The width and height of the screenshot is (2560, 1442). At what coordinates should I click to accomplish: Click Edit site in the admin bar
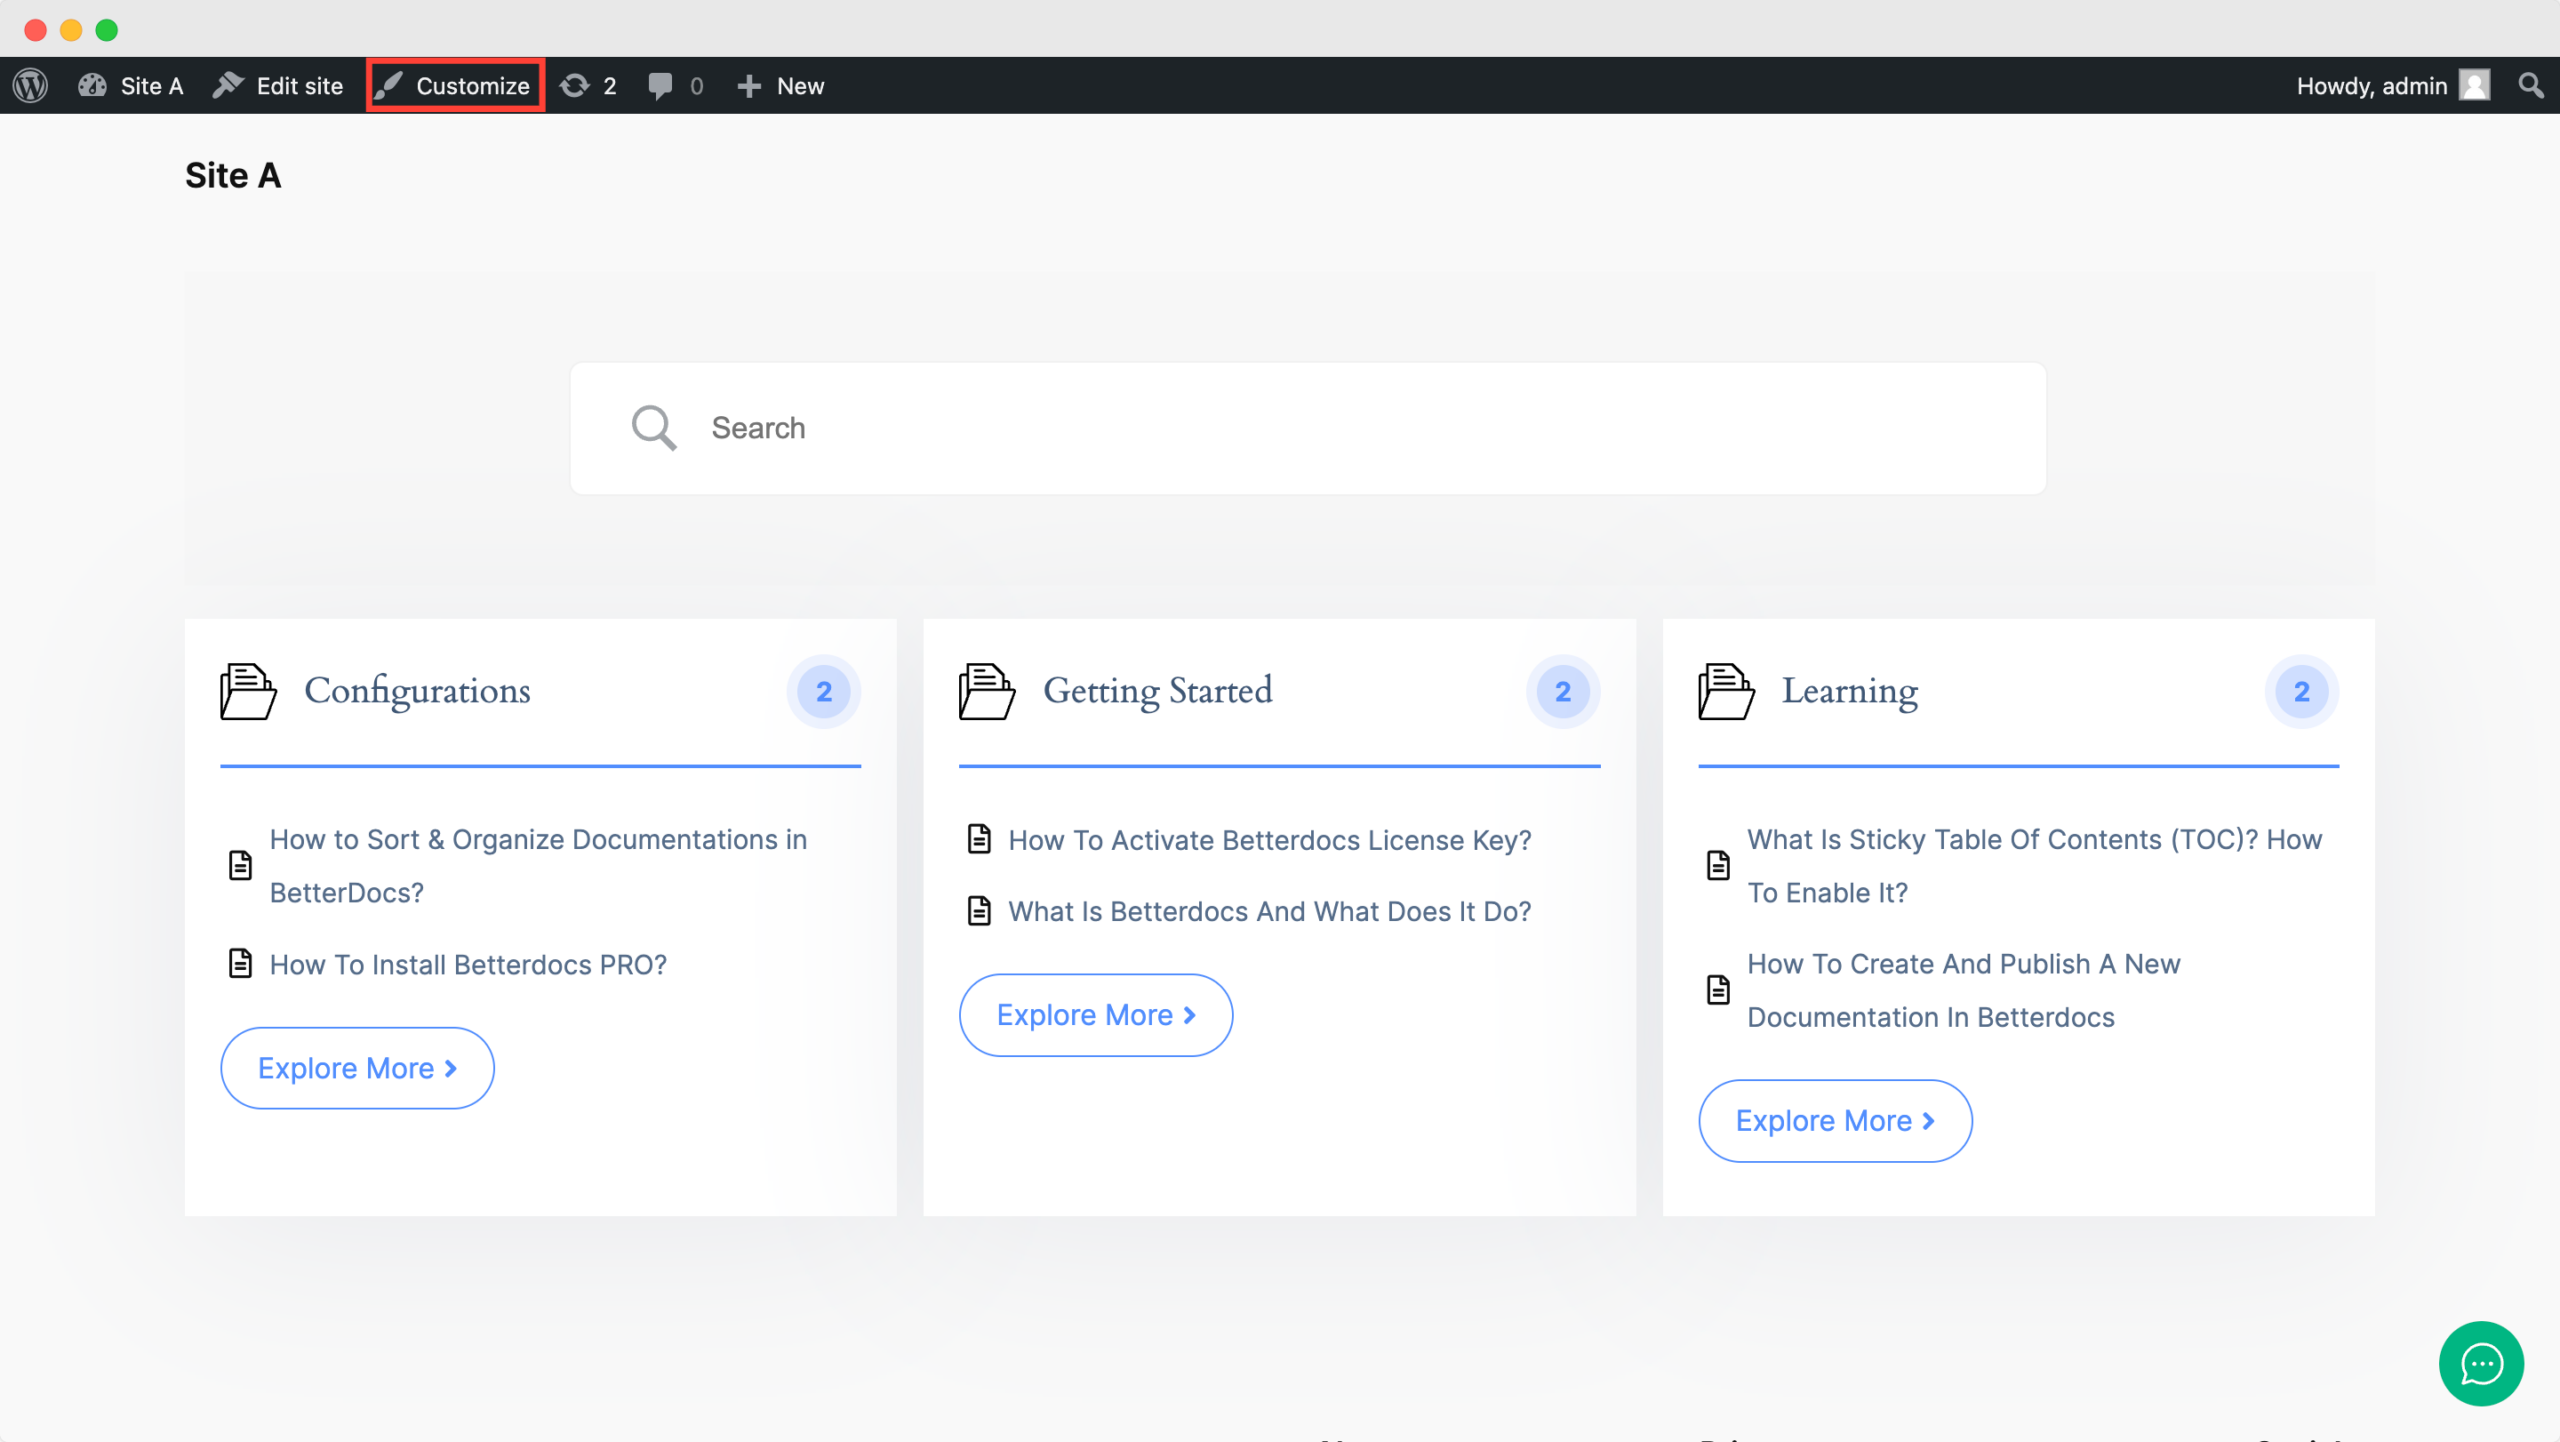tap(278, 85)
